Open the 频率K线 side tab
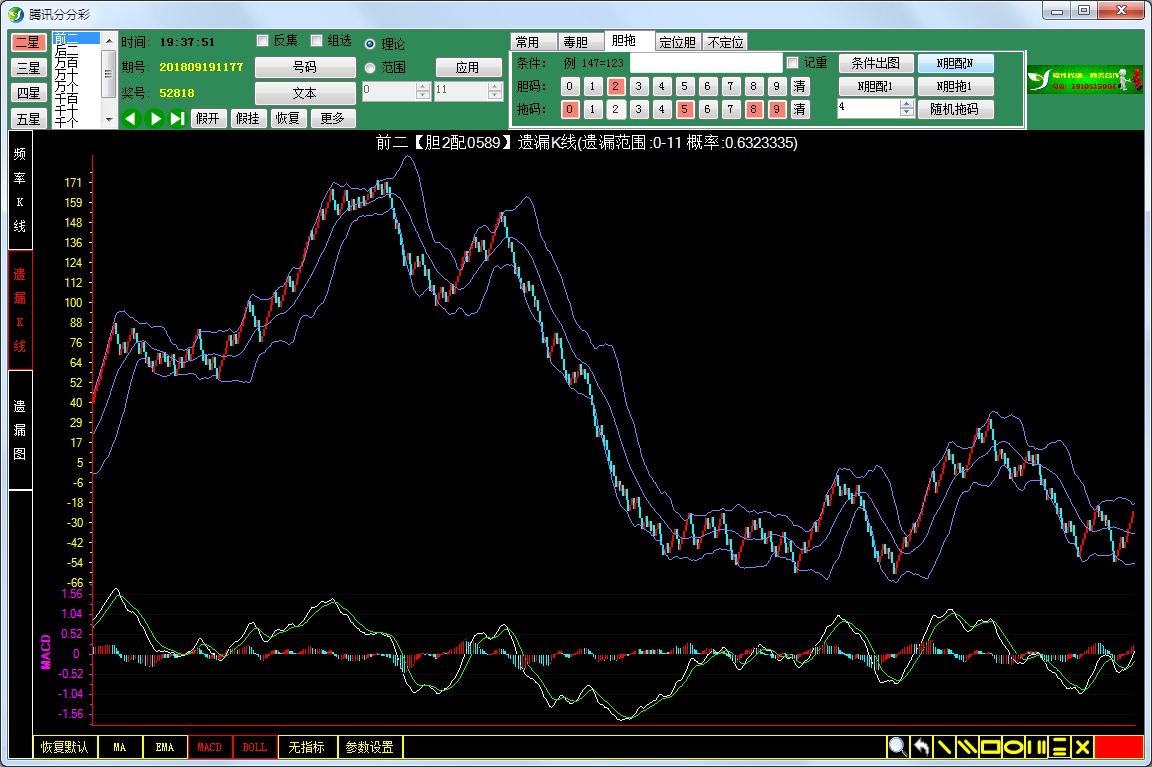The height and width of the screenshot is (767, 1152). click(x=20, y=190)
